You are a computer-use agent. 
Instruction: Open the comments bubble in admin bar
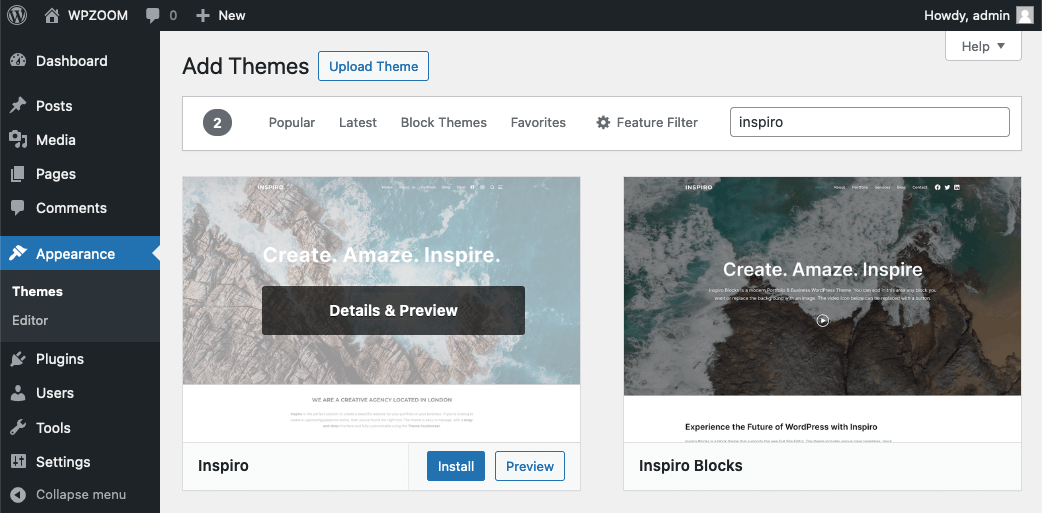(x=153, y=15)
